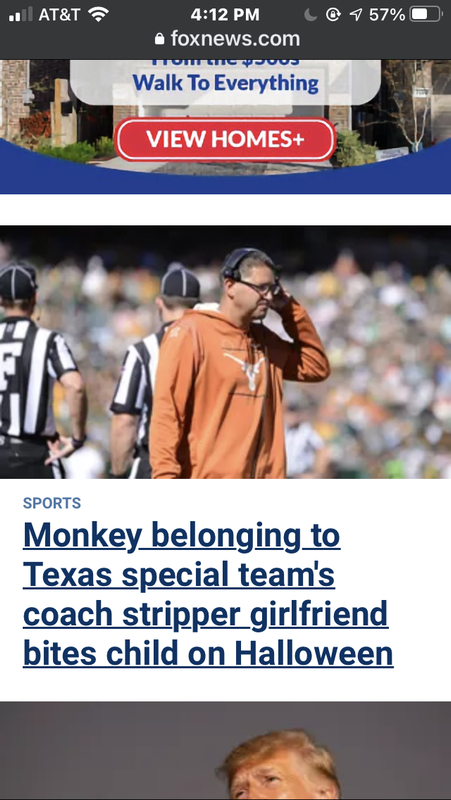Screen dimensions: 451x800
Task: Tap the battery indicator icon
Action: click(426, 14)
